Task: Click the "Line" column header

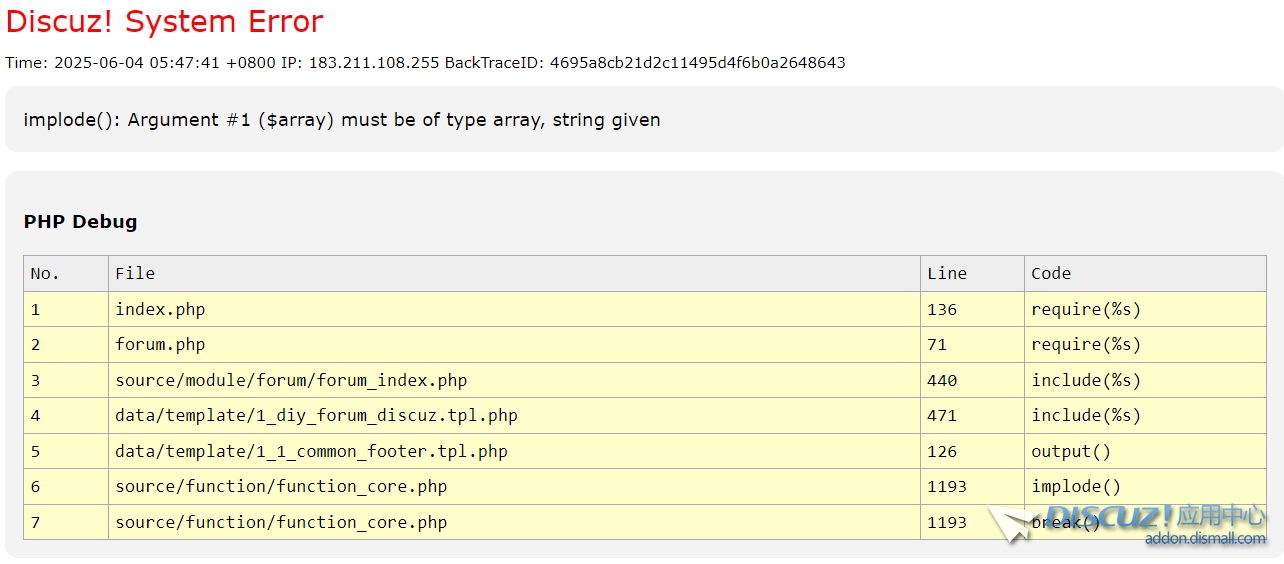Action: (947, 273)
